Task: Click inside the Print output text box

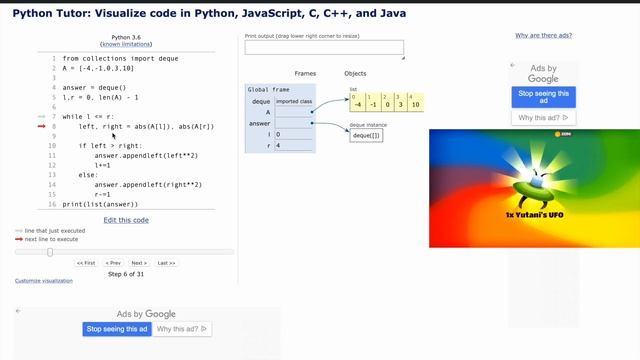Action: coord(324,47)
